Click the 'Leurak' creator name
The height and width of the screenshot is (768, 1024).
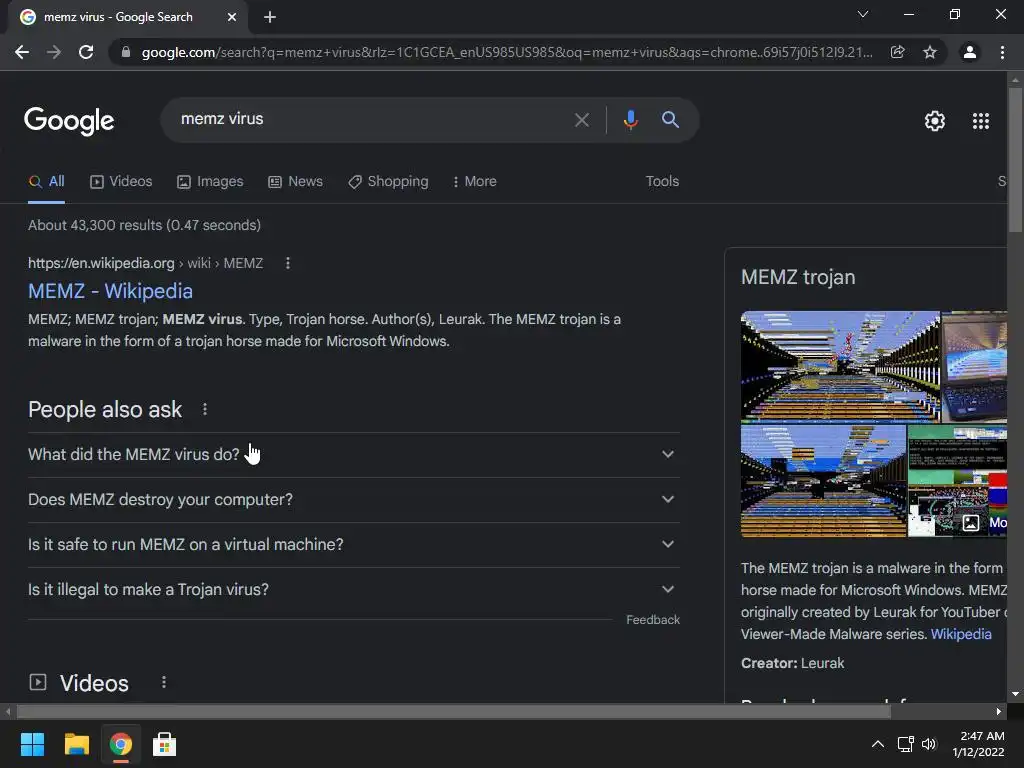point(822,663)
